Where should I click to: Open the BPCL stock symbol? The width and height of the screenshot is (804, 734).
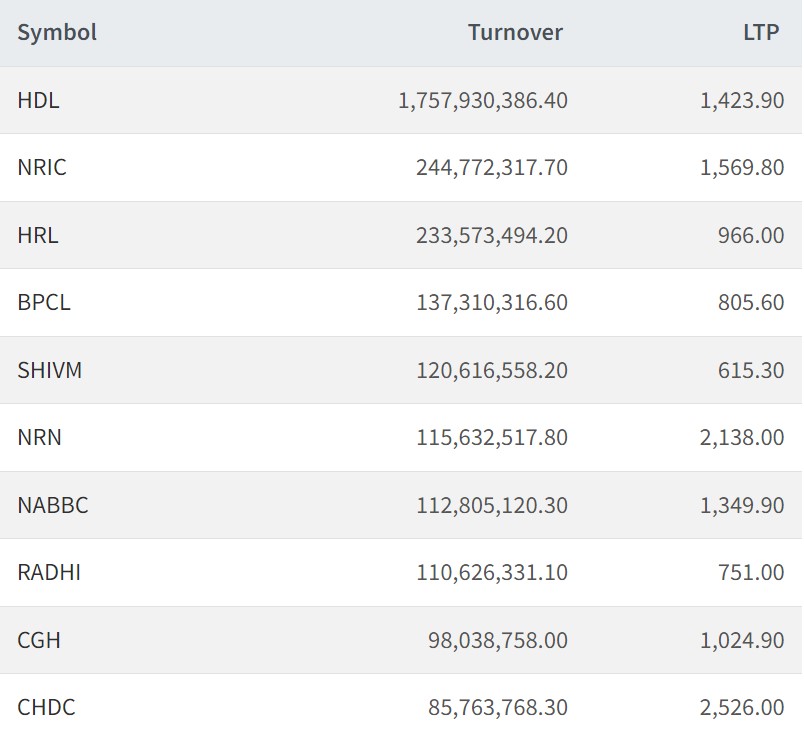[44, 302]
